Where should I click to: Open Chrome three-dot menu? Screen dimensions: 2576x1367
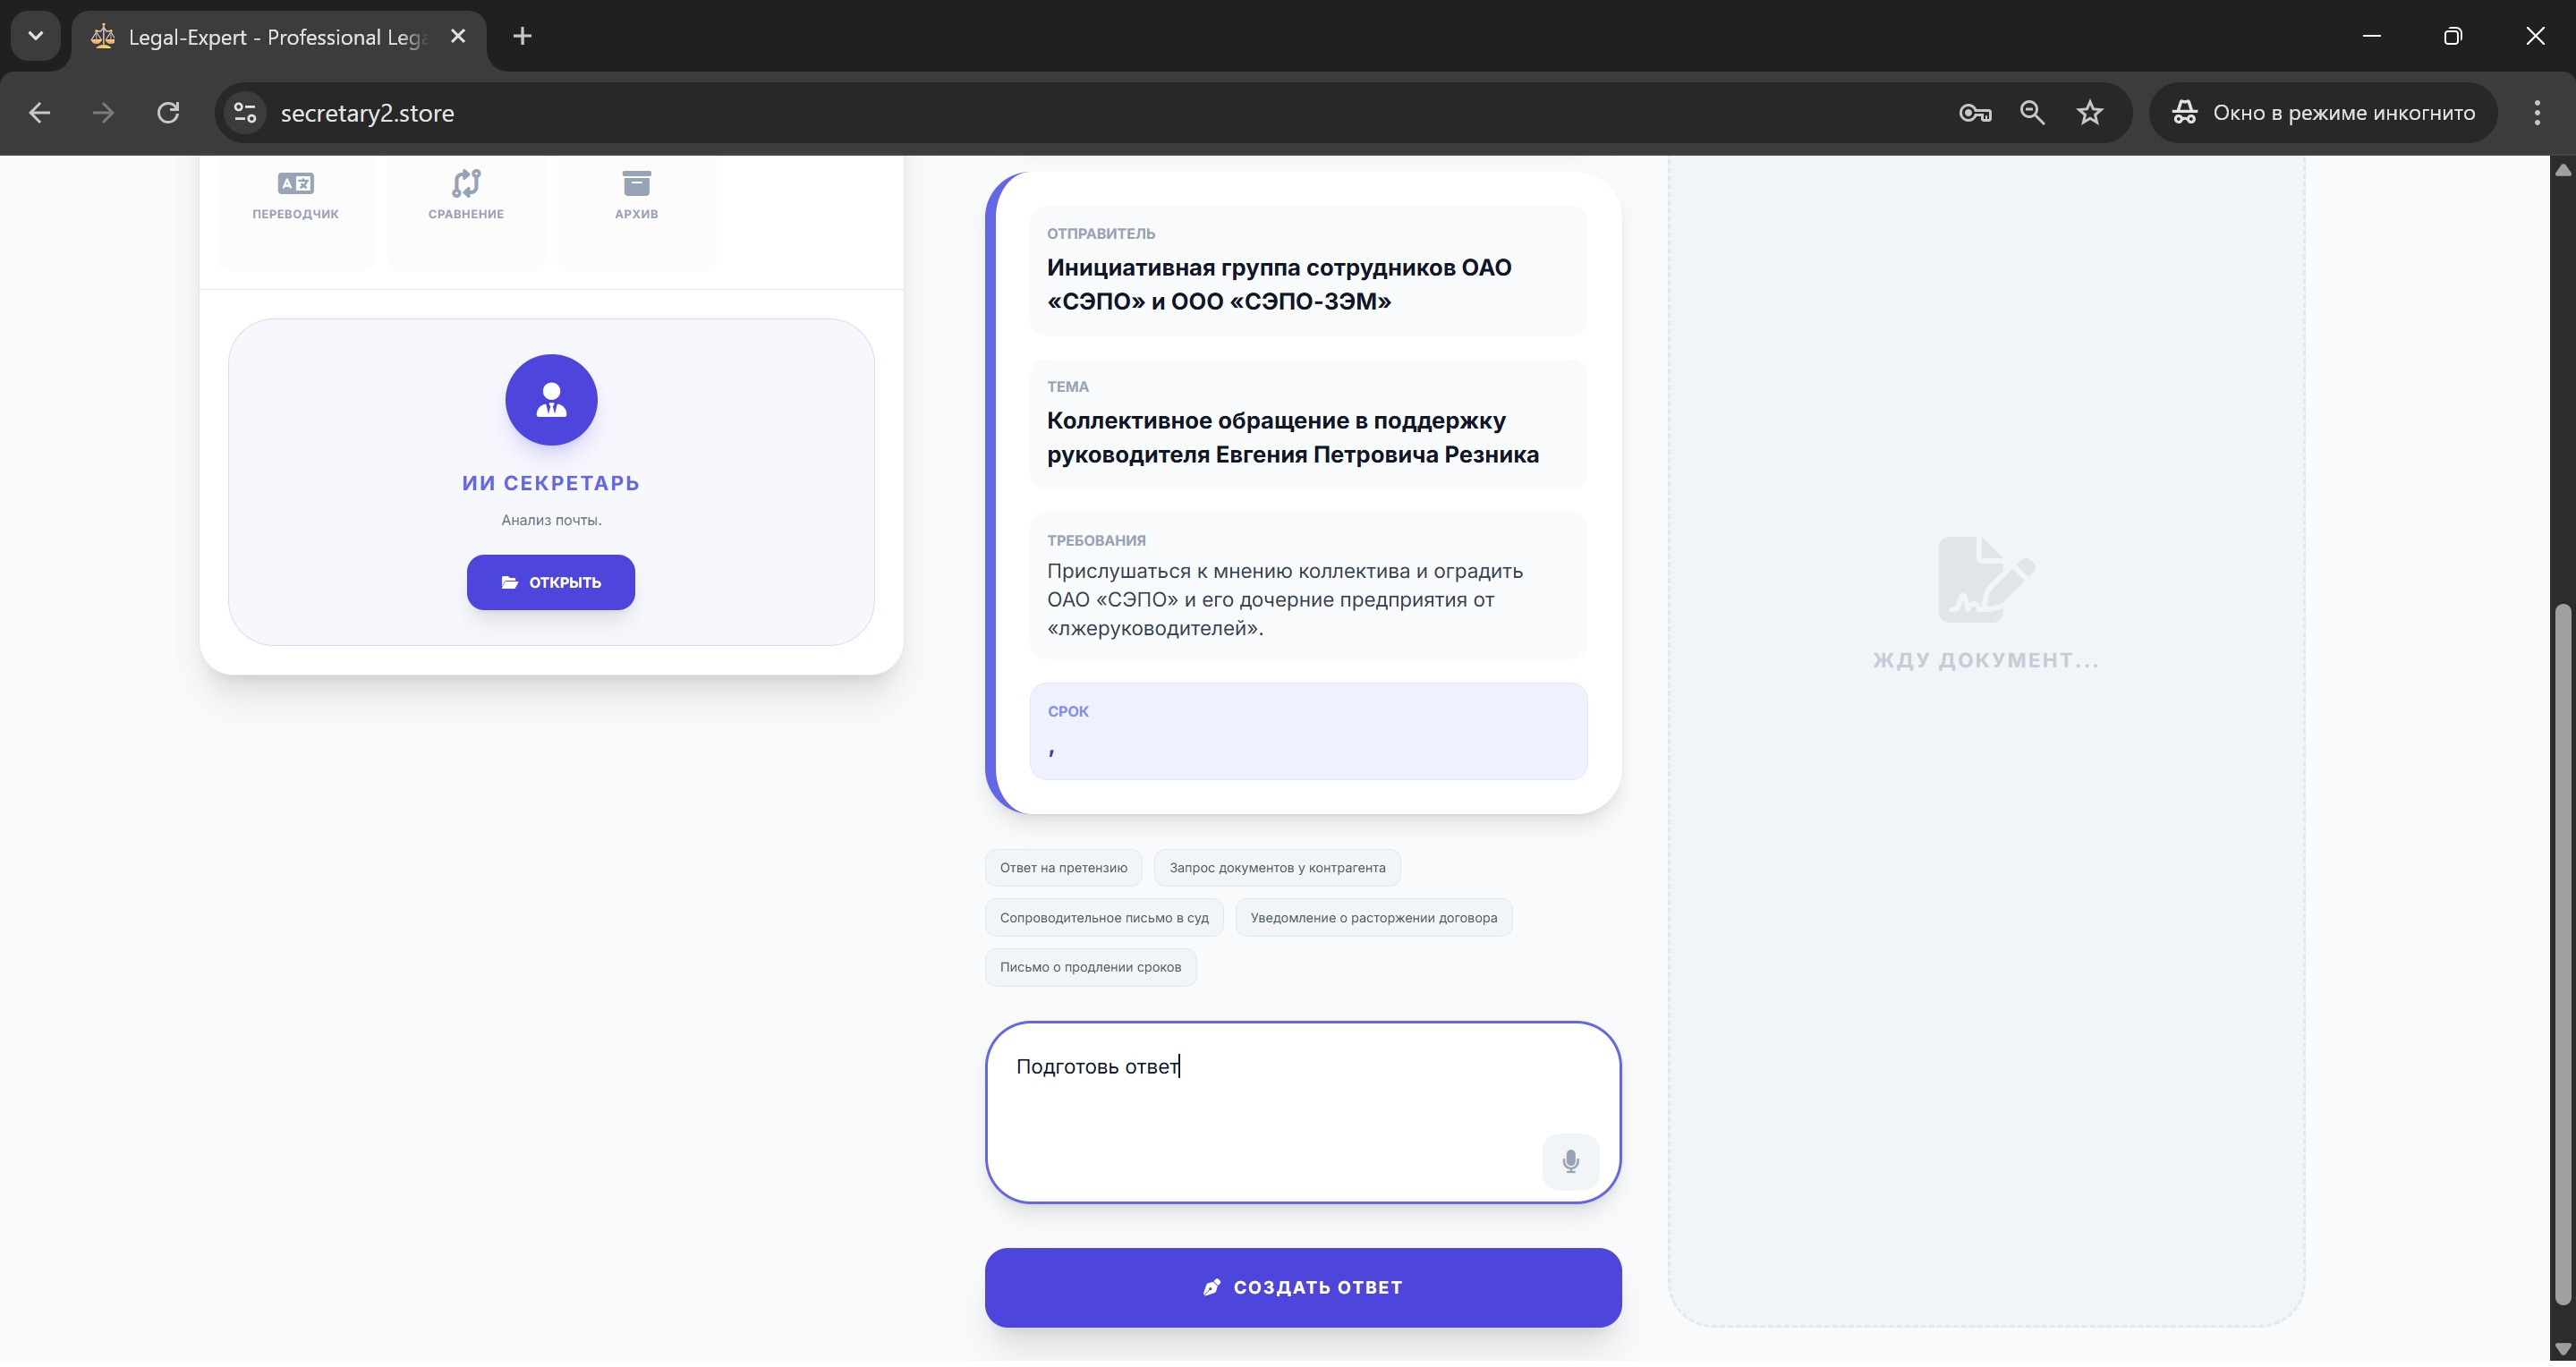click(x=2536, y=113)
